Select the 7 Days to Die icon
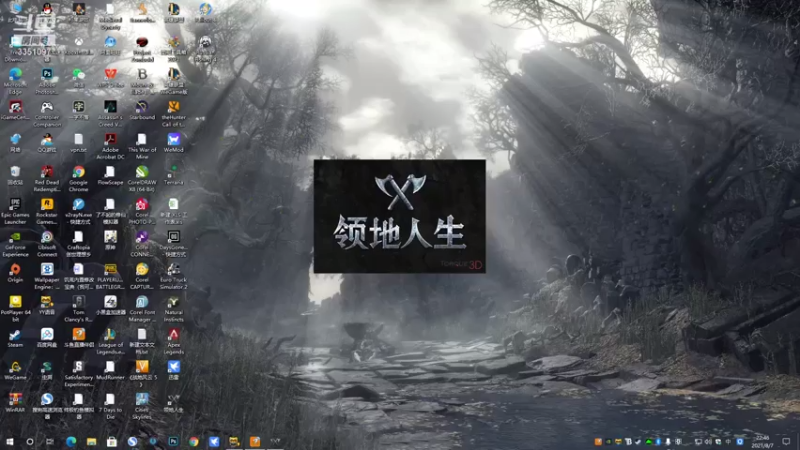 pyautogui.click(x=110, y=405)
